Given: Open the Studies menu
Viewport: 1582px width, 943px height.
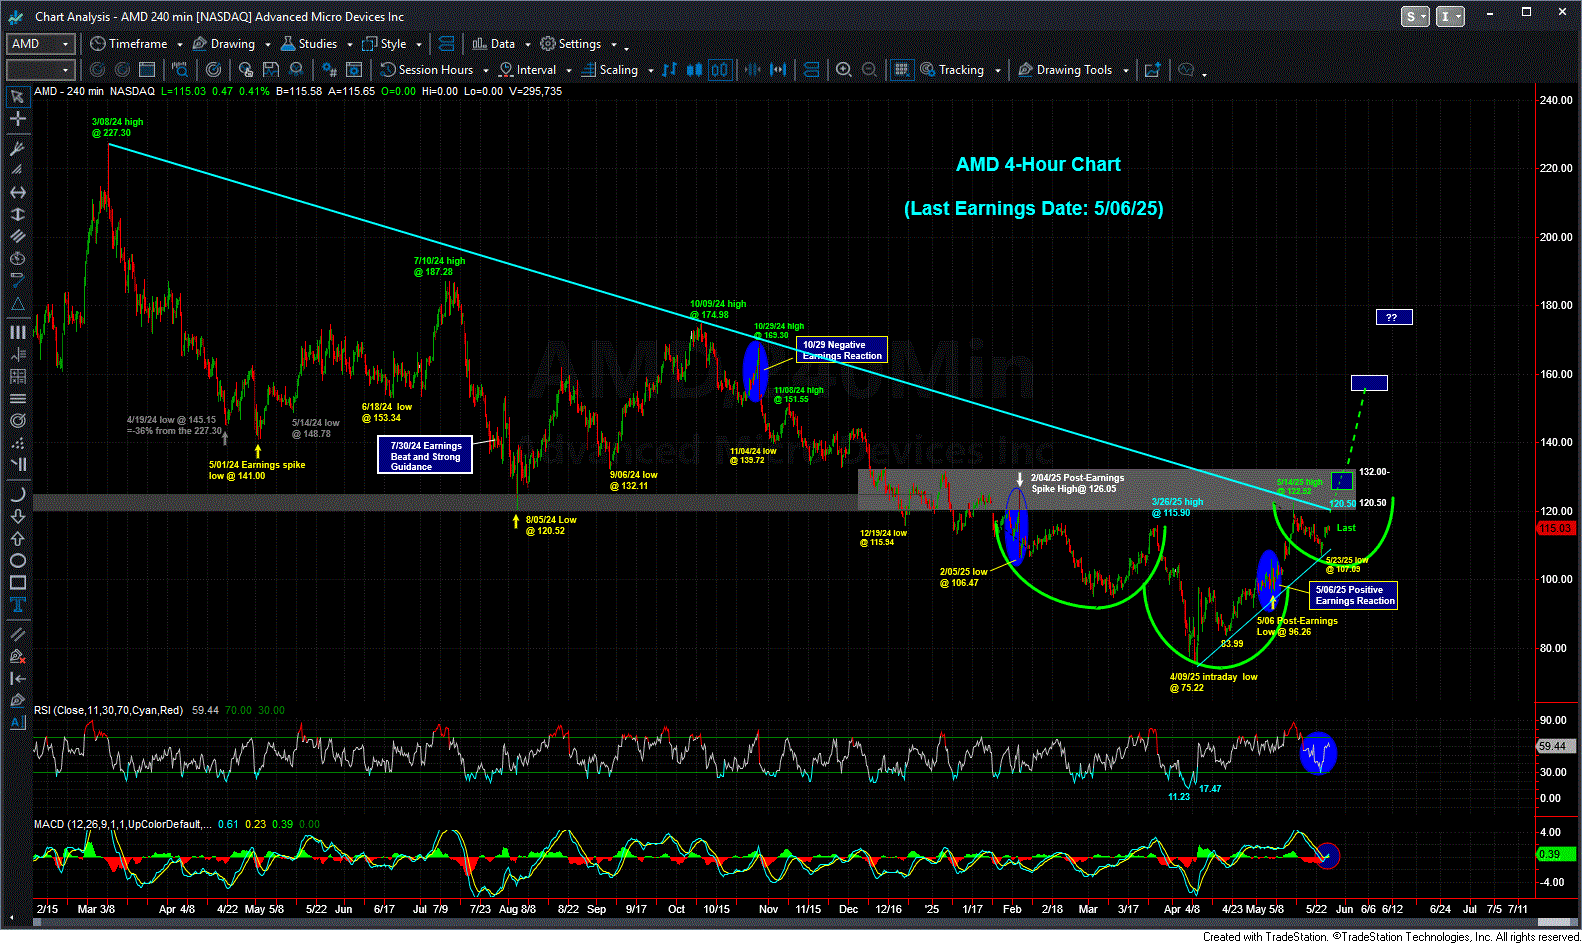Looking at the screenshot, I should click(x=309, y=43).
